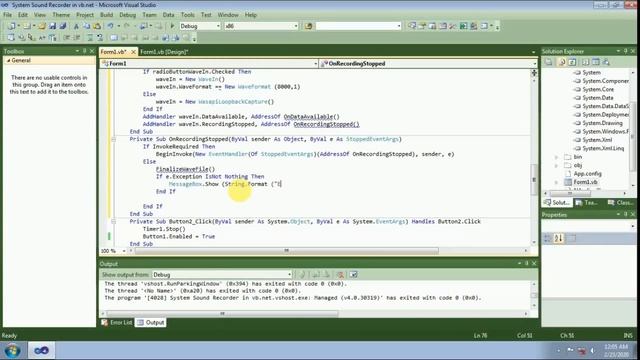This screenshot has width=640, height=360.
Task: Click the editor horizontal scrollbar thumb
Action: [287, 251]
